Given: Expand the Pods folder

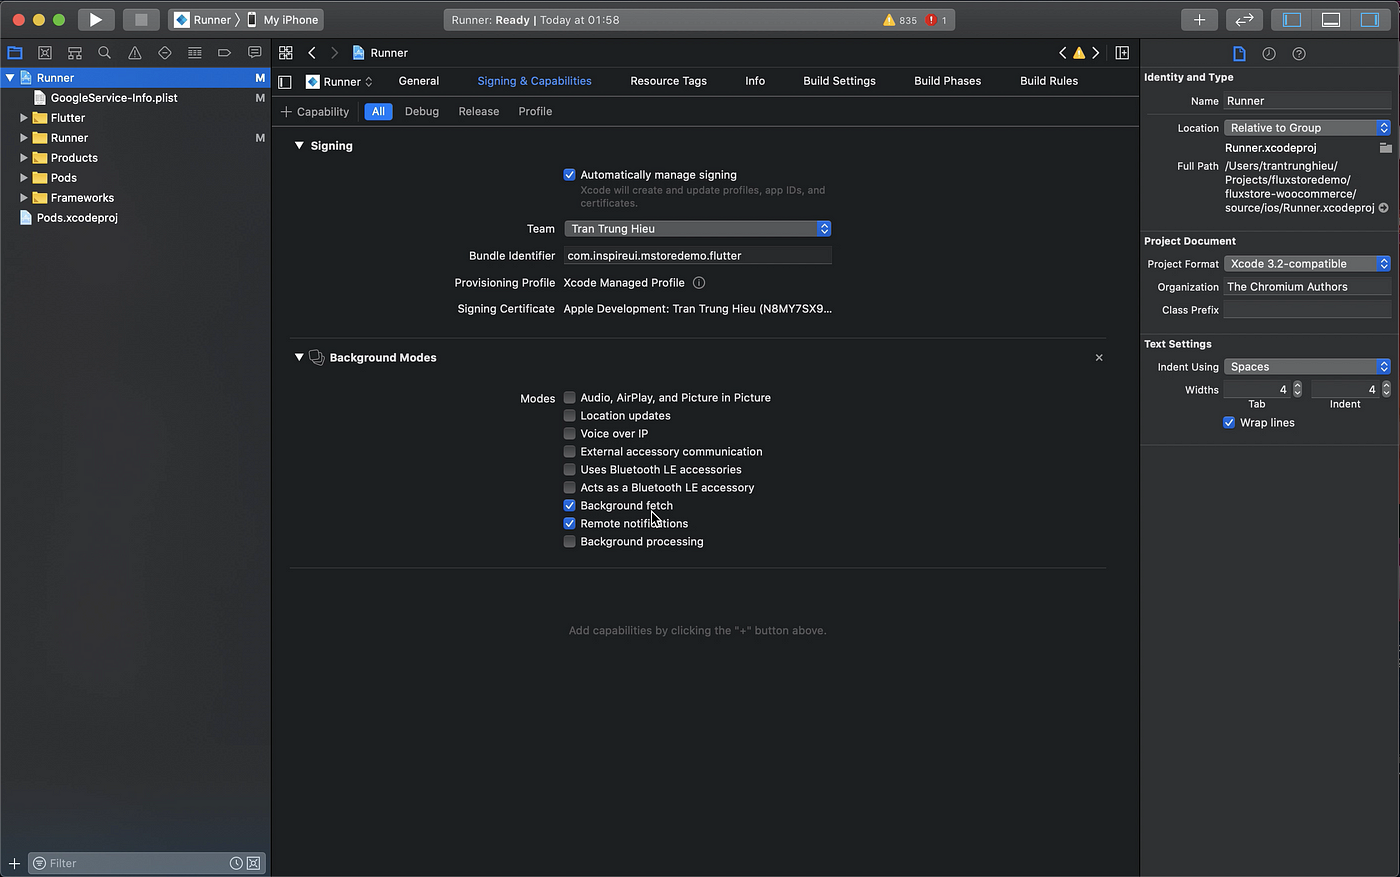Looking at the screenshot, I should [x=24, y=178].
